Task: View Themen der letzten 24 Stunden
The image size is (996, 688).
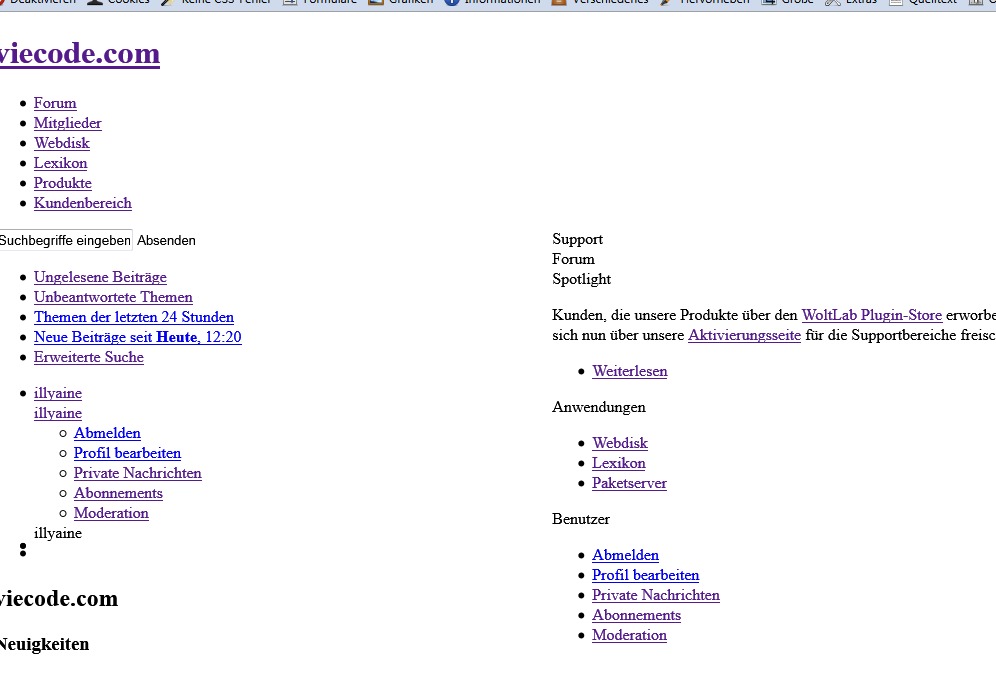Action: pos(133,317)
